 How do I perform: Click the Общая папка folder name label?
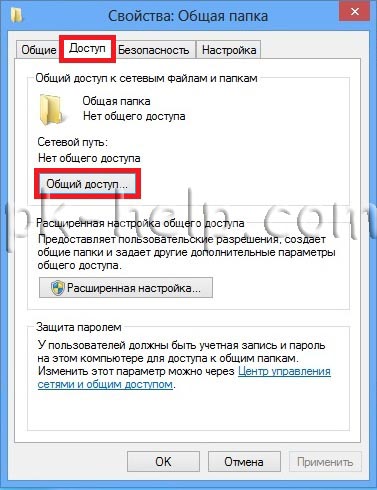click(x=116, y=101)
